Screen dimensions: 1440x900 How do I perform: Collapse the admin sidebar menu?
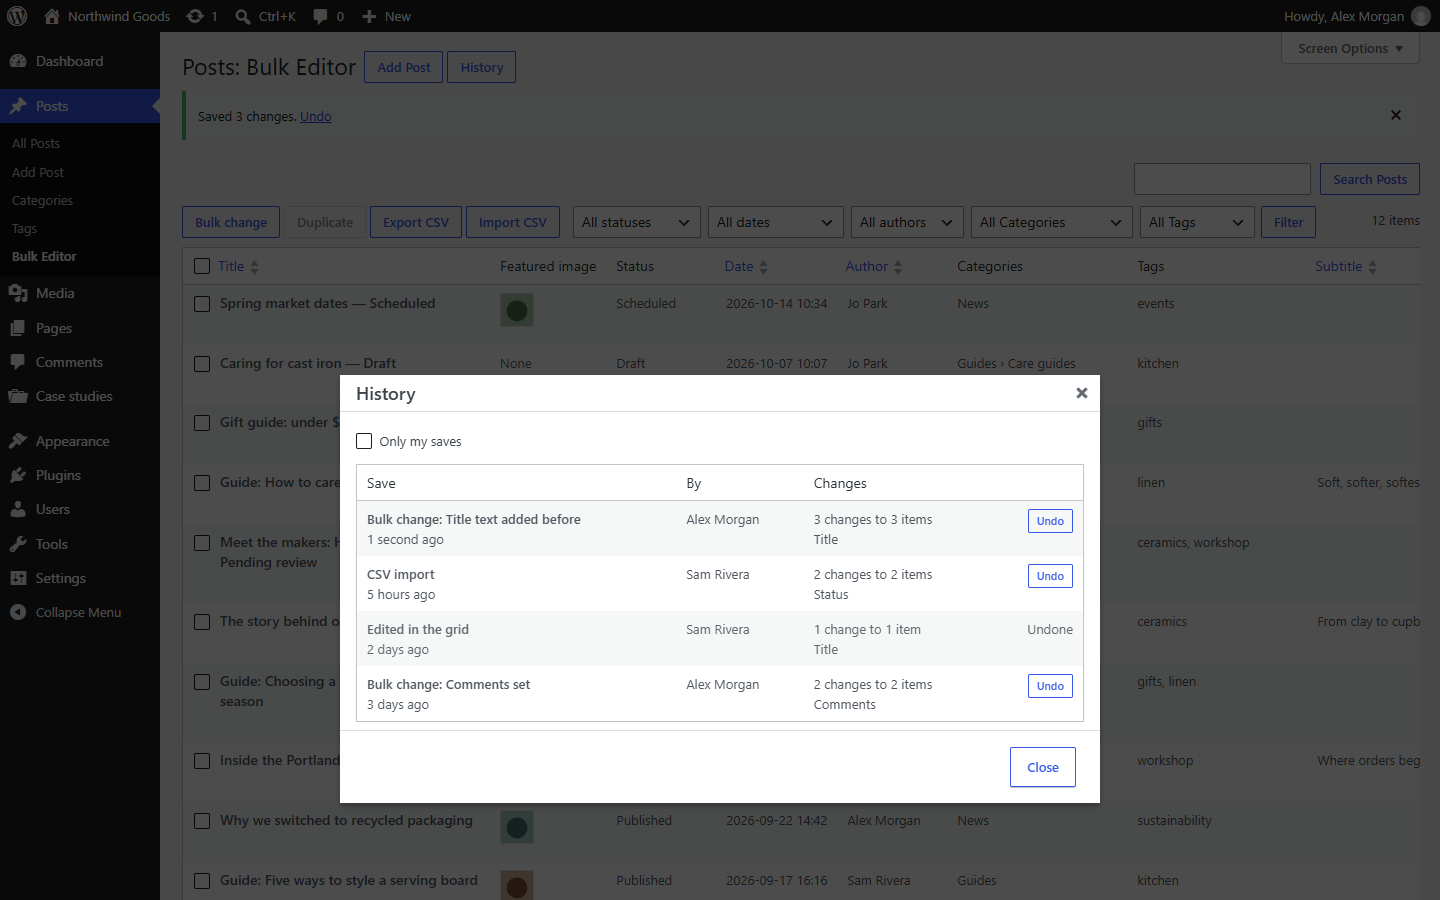click(x=80, y=612)
